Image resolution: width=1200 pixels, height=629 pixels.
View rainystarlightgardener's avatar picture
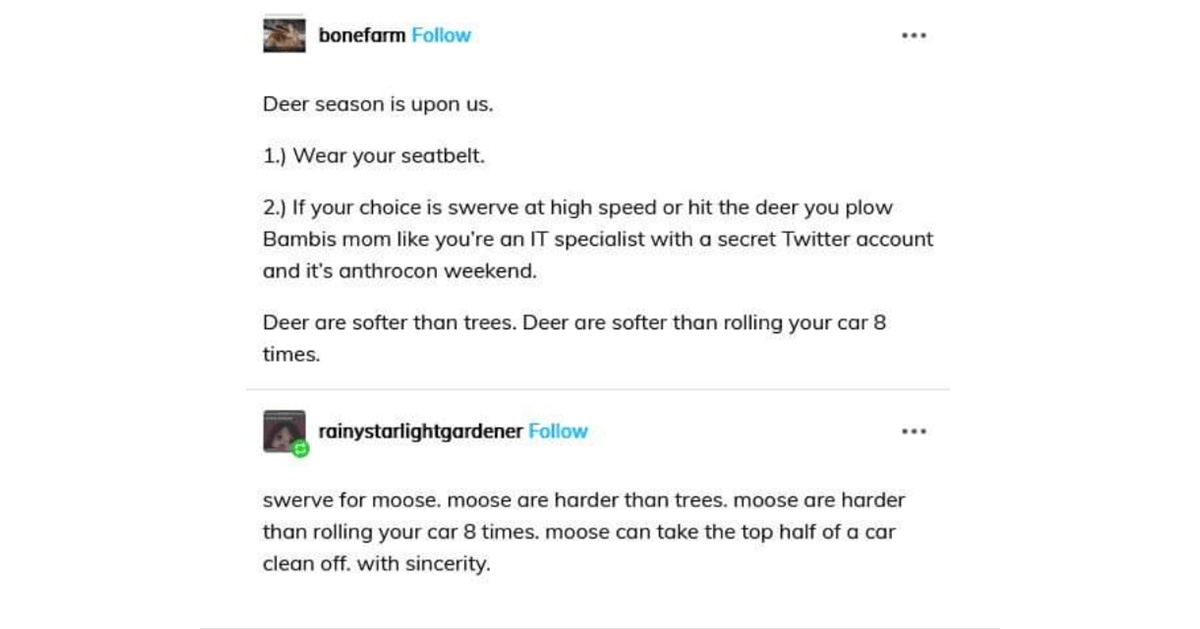coord(283,431)
